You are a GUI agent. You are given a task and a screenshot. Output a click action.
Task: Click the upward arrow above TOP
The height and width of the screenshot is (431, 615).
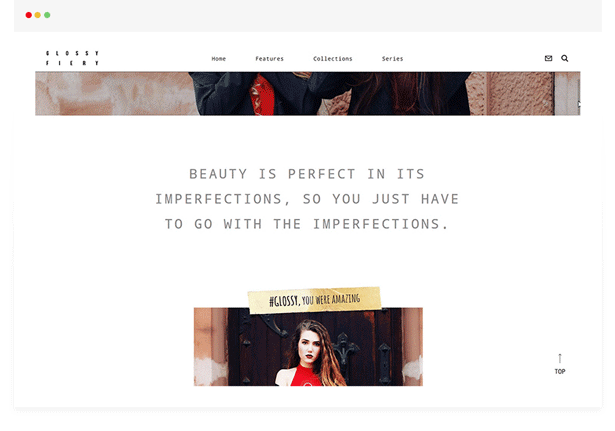tap(560, 358)
